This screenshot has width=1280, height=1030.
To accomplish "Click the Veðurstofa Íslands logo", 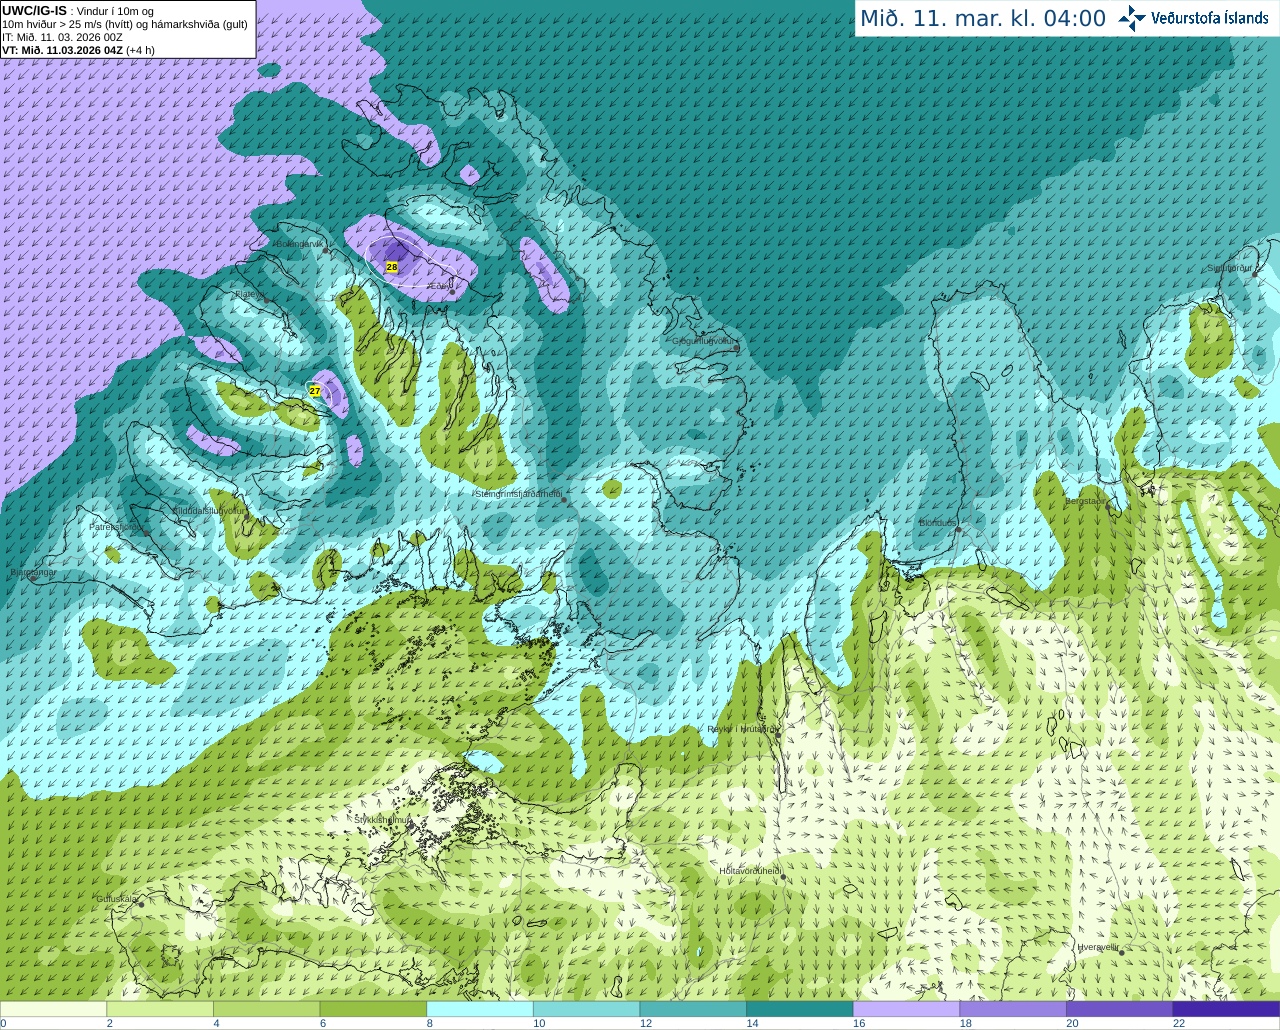I will [1193, 18].
